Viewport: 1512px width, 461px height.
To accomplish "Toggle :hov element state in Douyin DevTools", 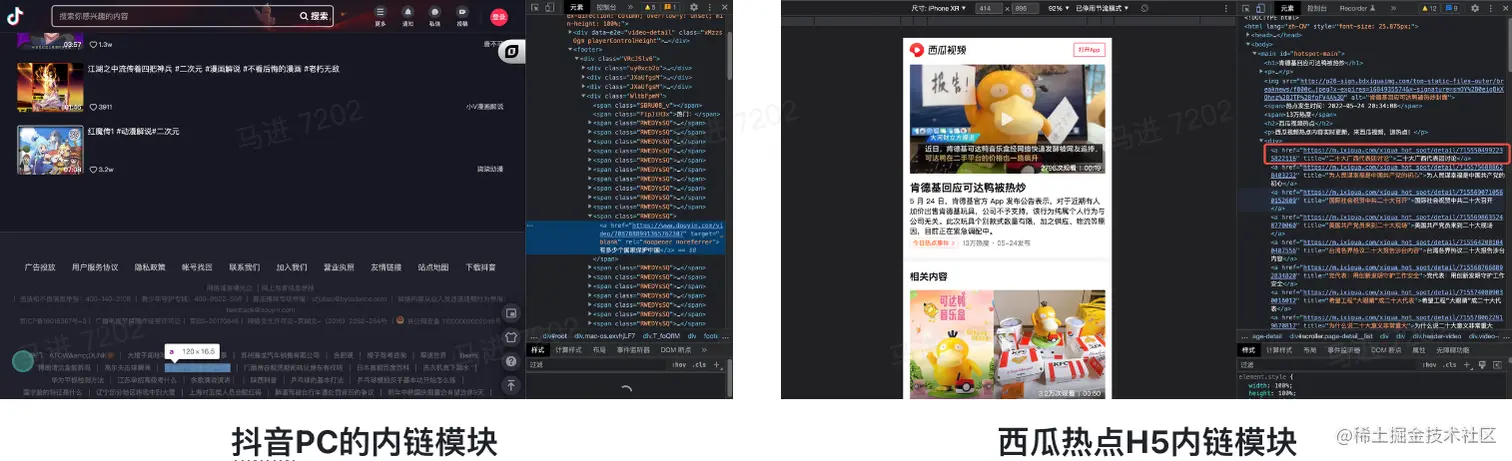I will click(679, 365).
